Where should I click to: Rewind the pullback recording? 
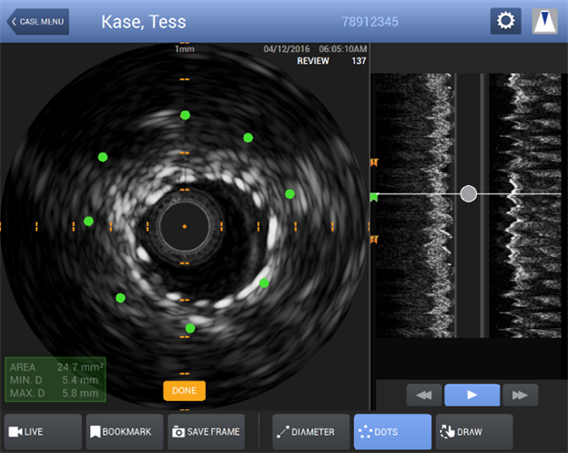click(424, 395)
